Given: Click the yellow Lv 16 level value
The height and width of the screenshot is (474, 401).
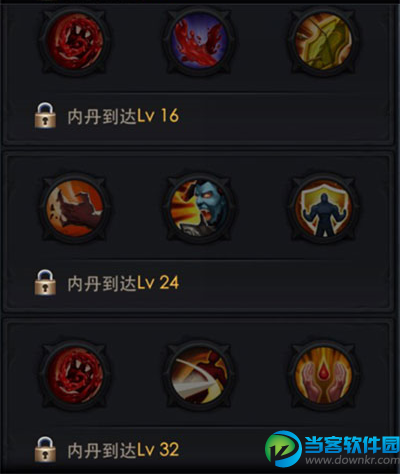Looking at the screenshot, I should click(158, 116).
